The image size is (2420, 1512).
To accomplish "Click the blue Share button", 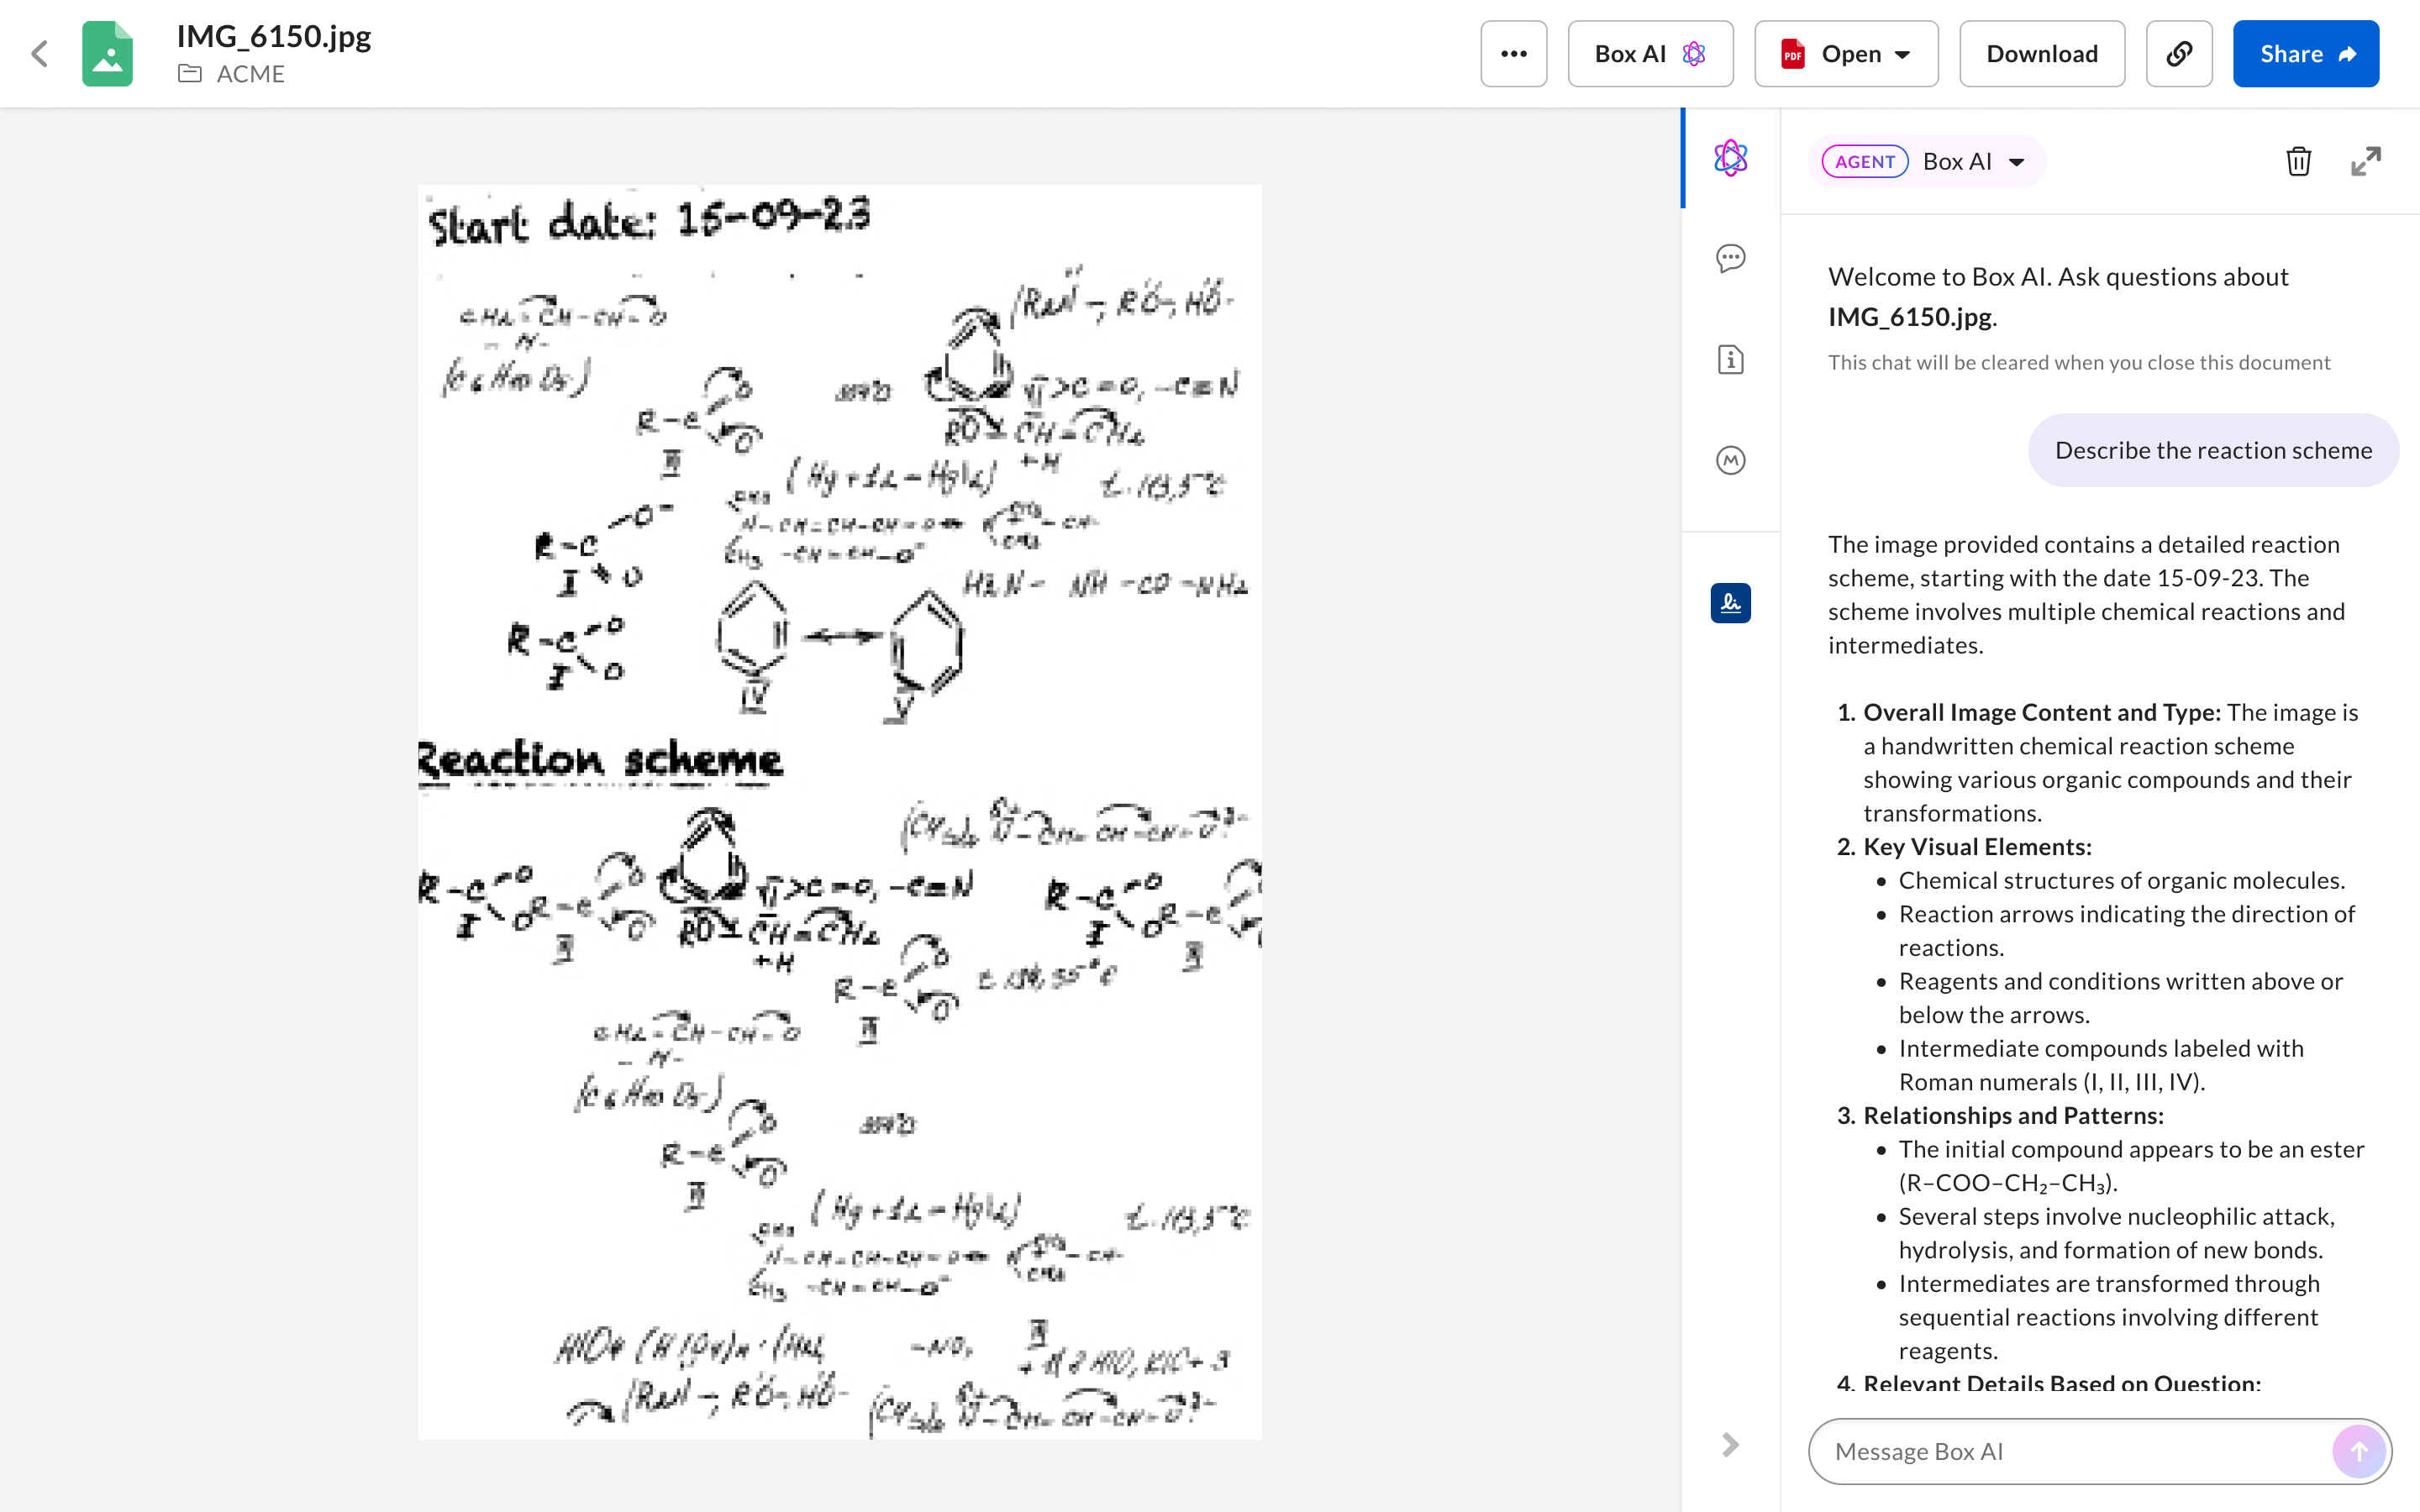I will [x=2305, y=54].
